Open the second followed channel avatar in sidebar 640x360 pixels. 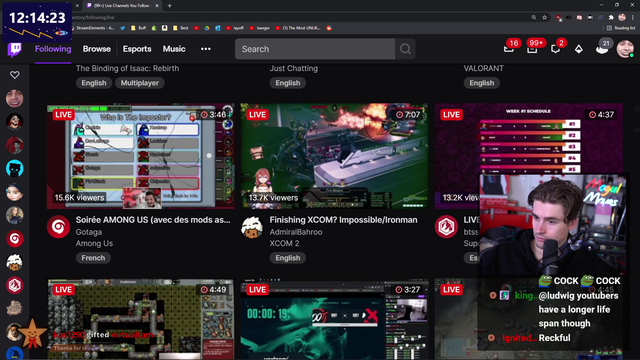point(15,122)
